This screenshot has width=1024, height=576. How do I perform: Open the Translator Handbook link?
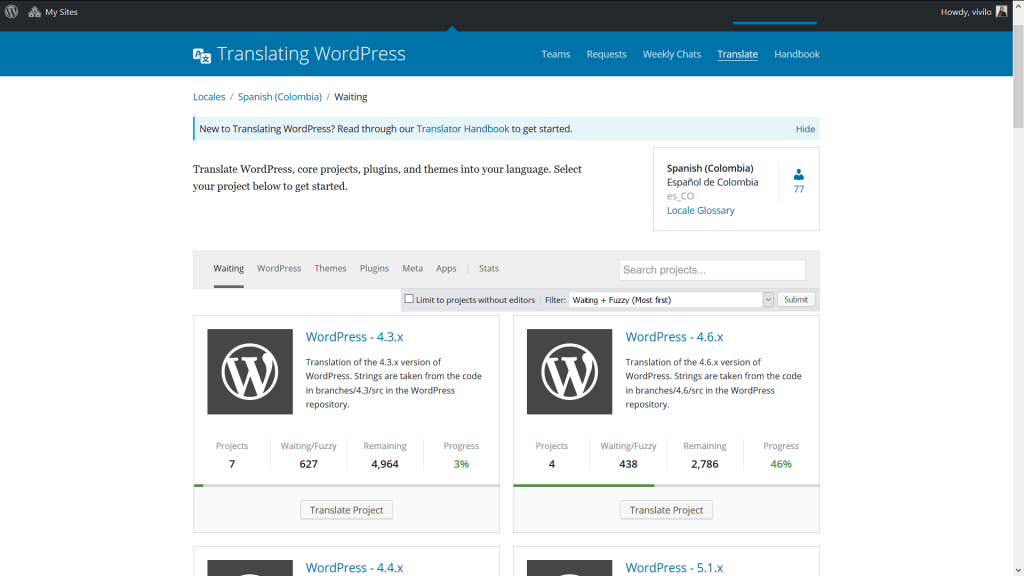coord(462,129)
